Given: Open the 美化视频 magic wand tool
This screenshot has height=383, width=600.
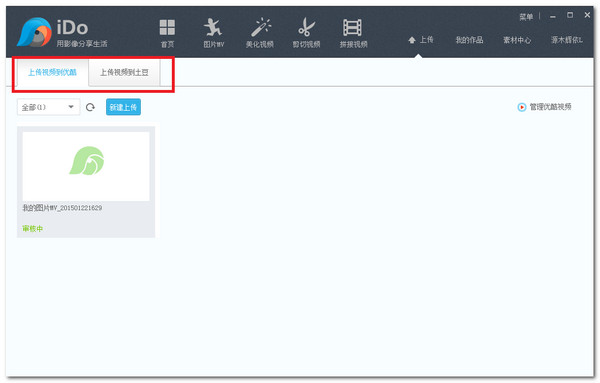Looking at the screenshot, I should [260, 33].
